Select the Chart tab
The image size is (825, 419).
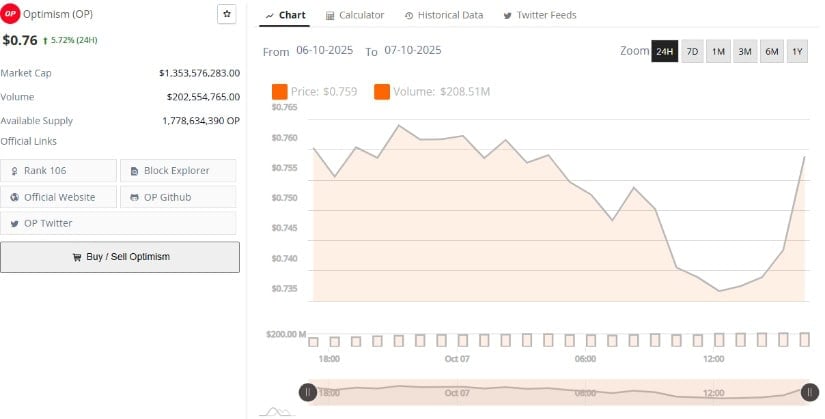(x=287, y=15)
